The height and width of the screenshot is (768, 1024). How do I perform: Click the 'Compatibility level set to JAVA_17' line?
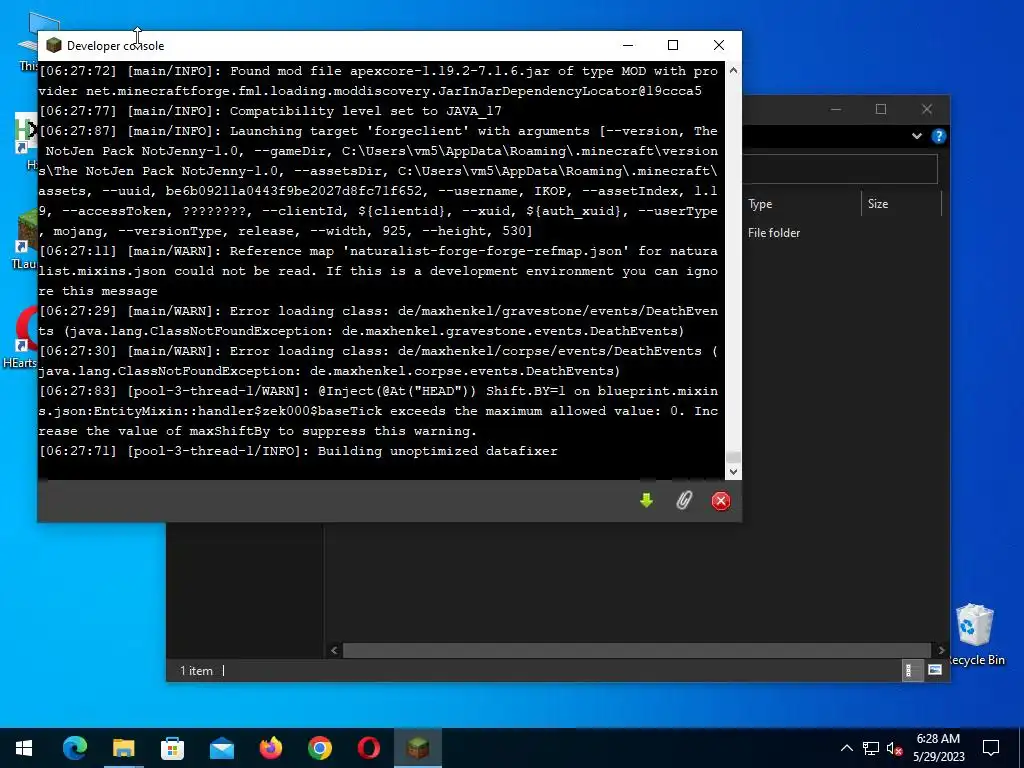pos(270,111)
